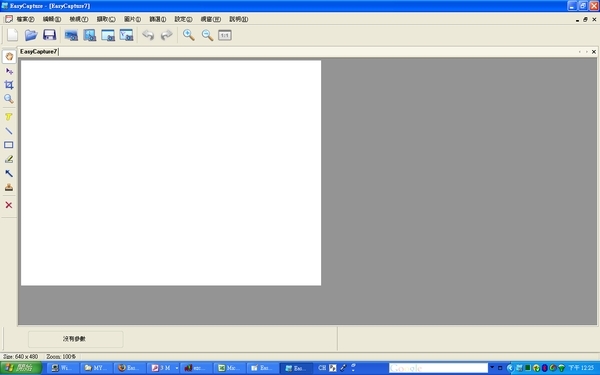Screen dimensions: 600x375
Task: Switch to the 3 M taskbar button
Action: 163,368
